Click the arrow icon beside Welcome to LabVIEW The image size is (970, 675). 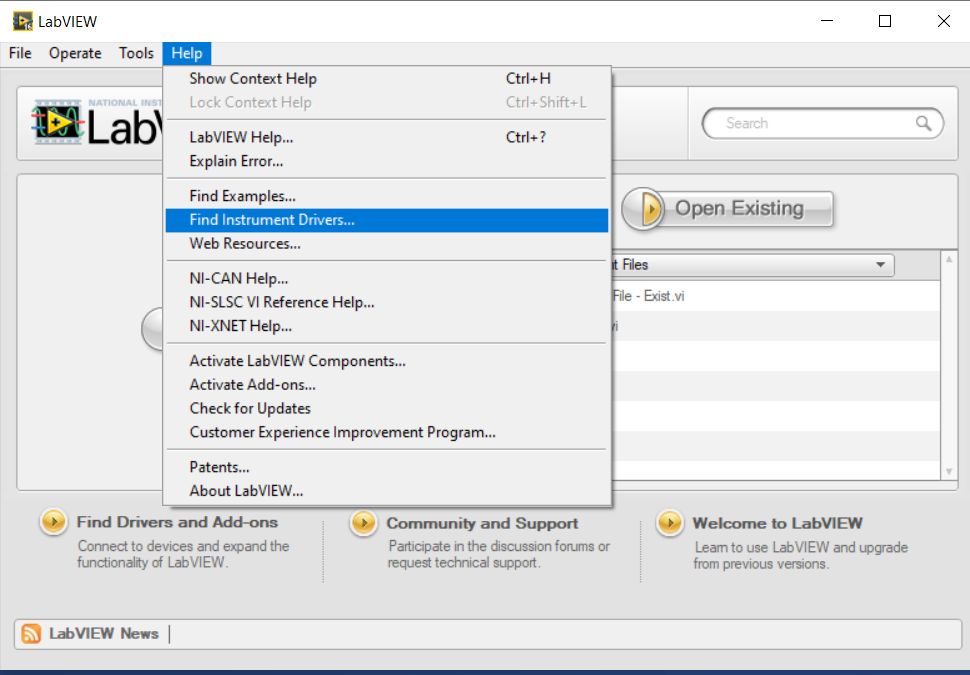pyautogui.click(x=668, y=522)
